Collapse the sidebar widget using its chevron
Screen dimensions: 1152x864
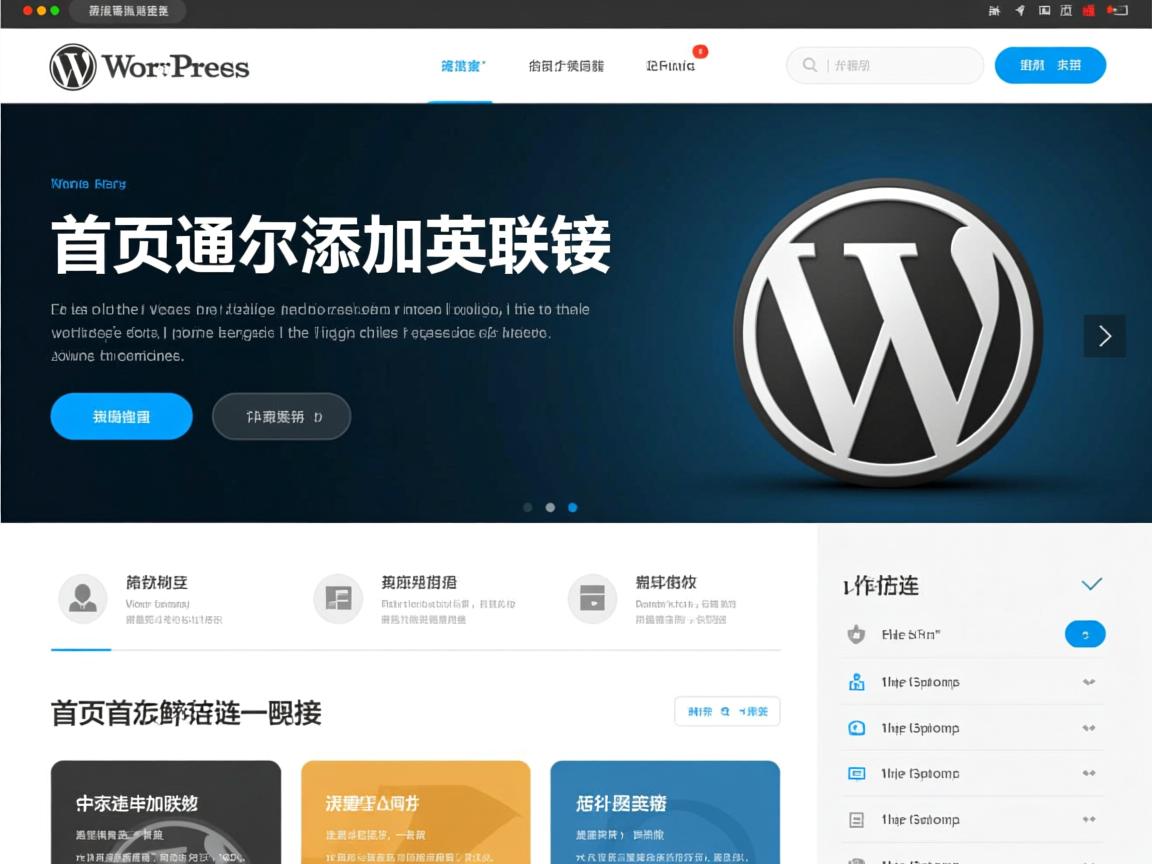pos(1092,584)
